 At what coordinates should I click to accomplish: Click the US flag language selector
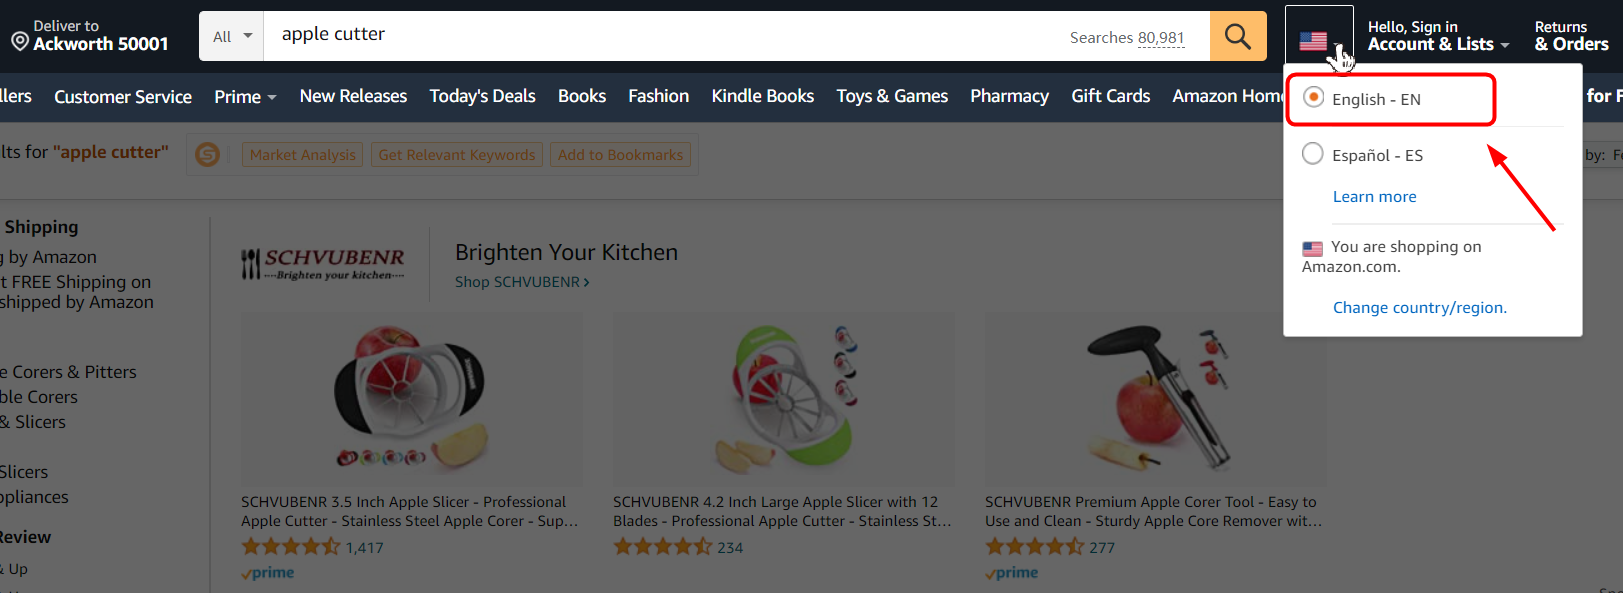point(1313,41)
